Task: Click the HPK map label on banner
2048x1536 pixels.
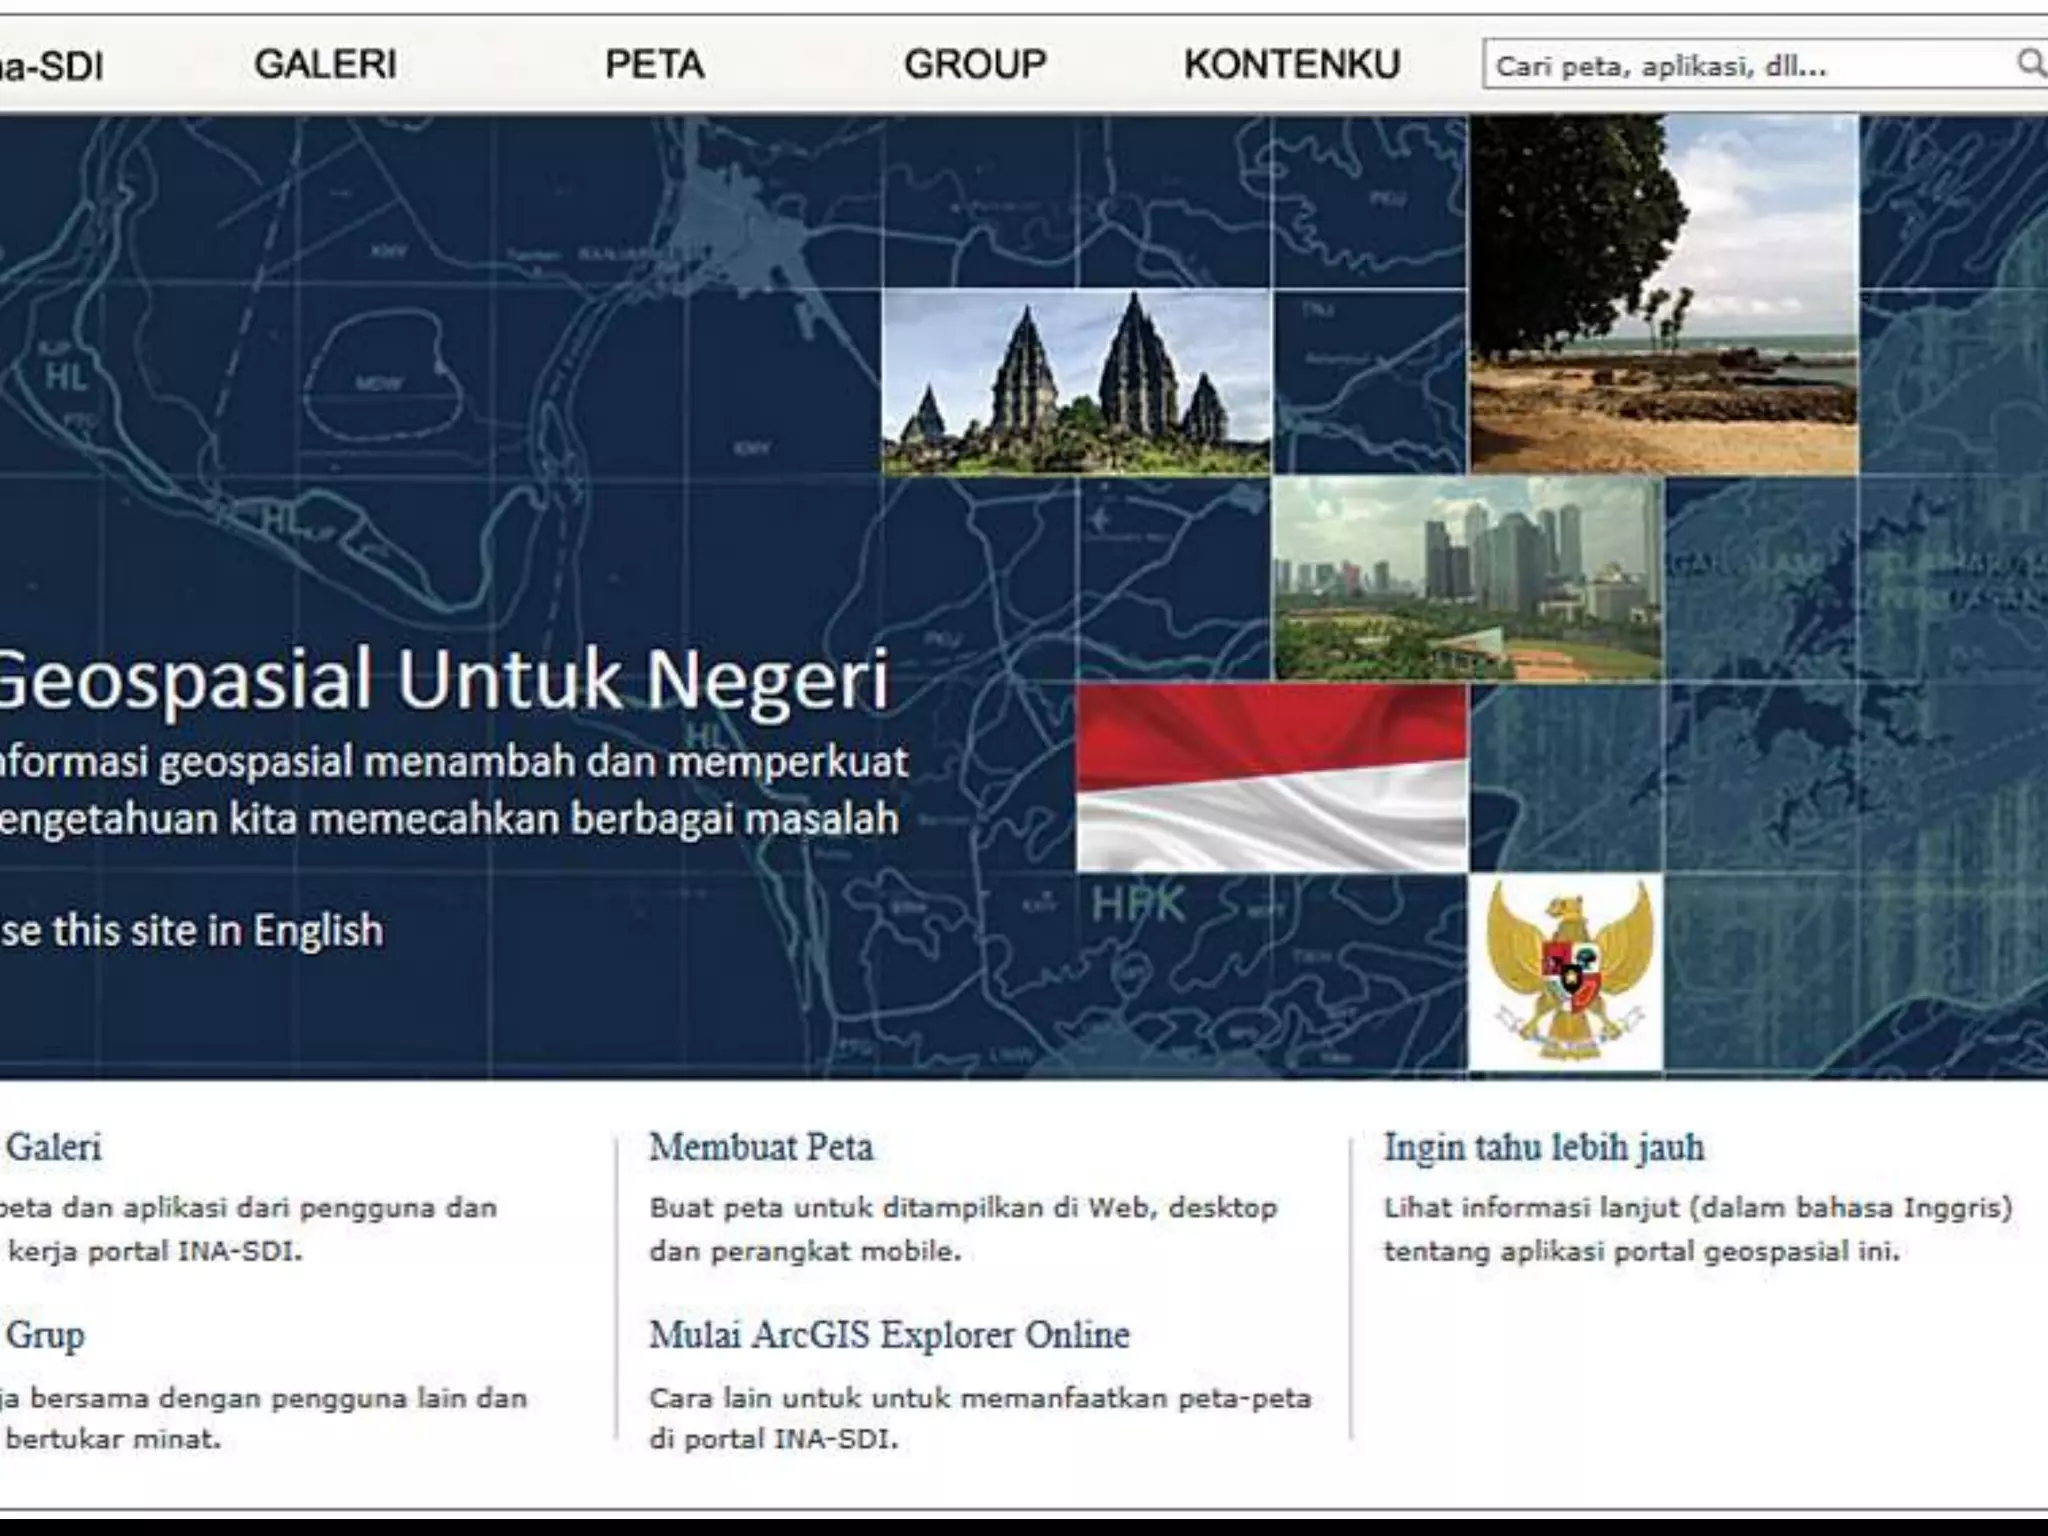Action: pos(1137,905)
